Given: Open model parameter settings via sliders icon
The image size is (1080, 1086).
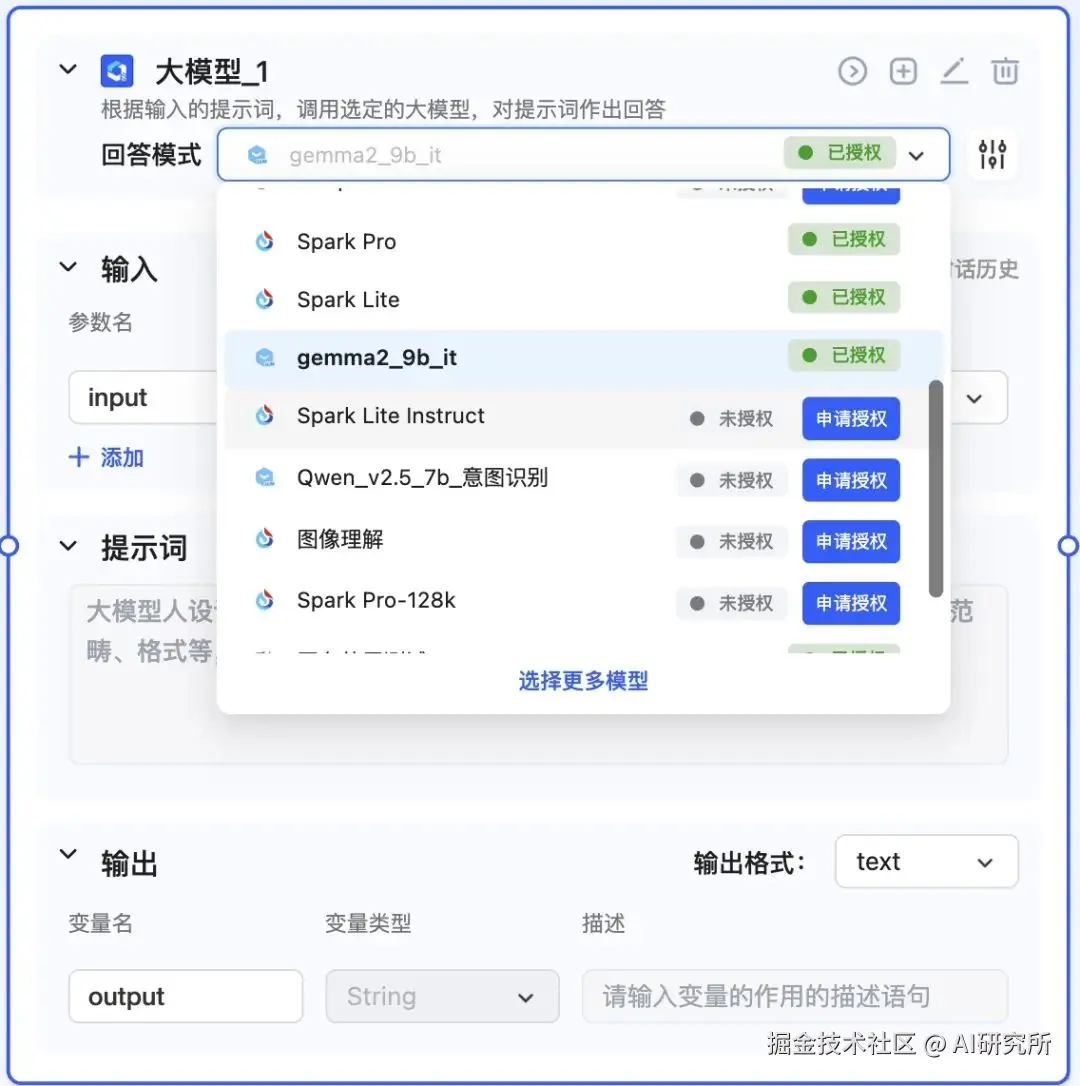Looking at the screenshot, I should point(991,154).
